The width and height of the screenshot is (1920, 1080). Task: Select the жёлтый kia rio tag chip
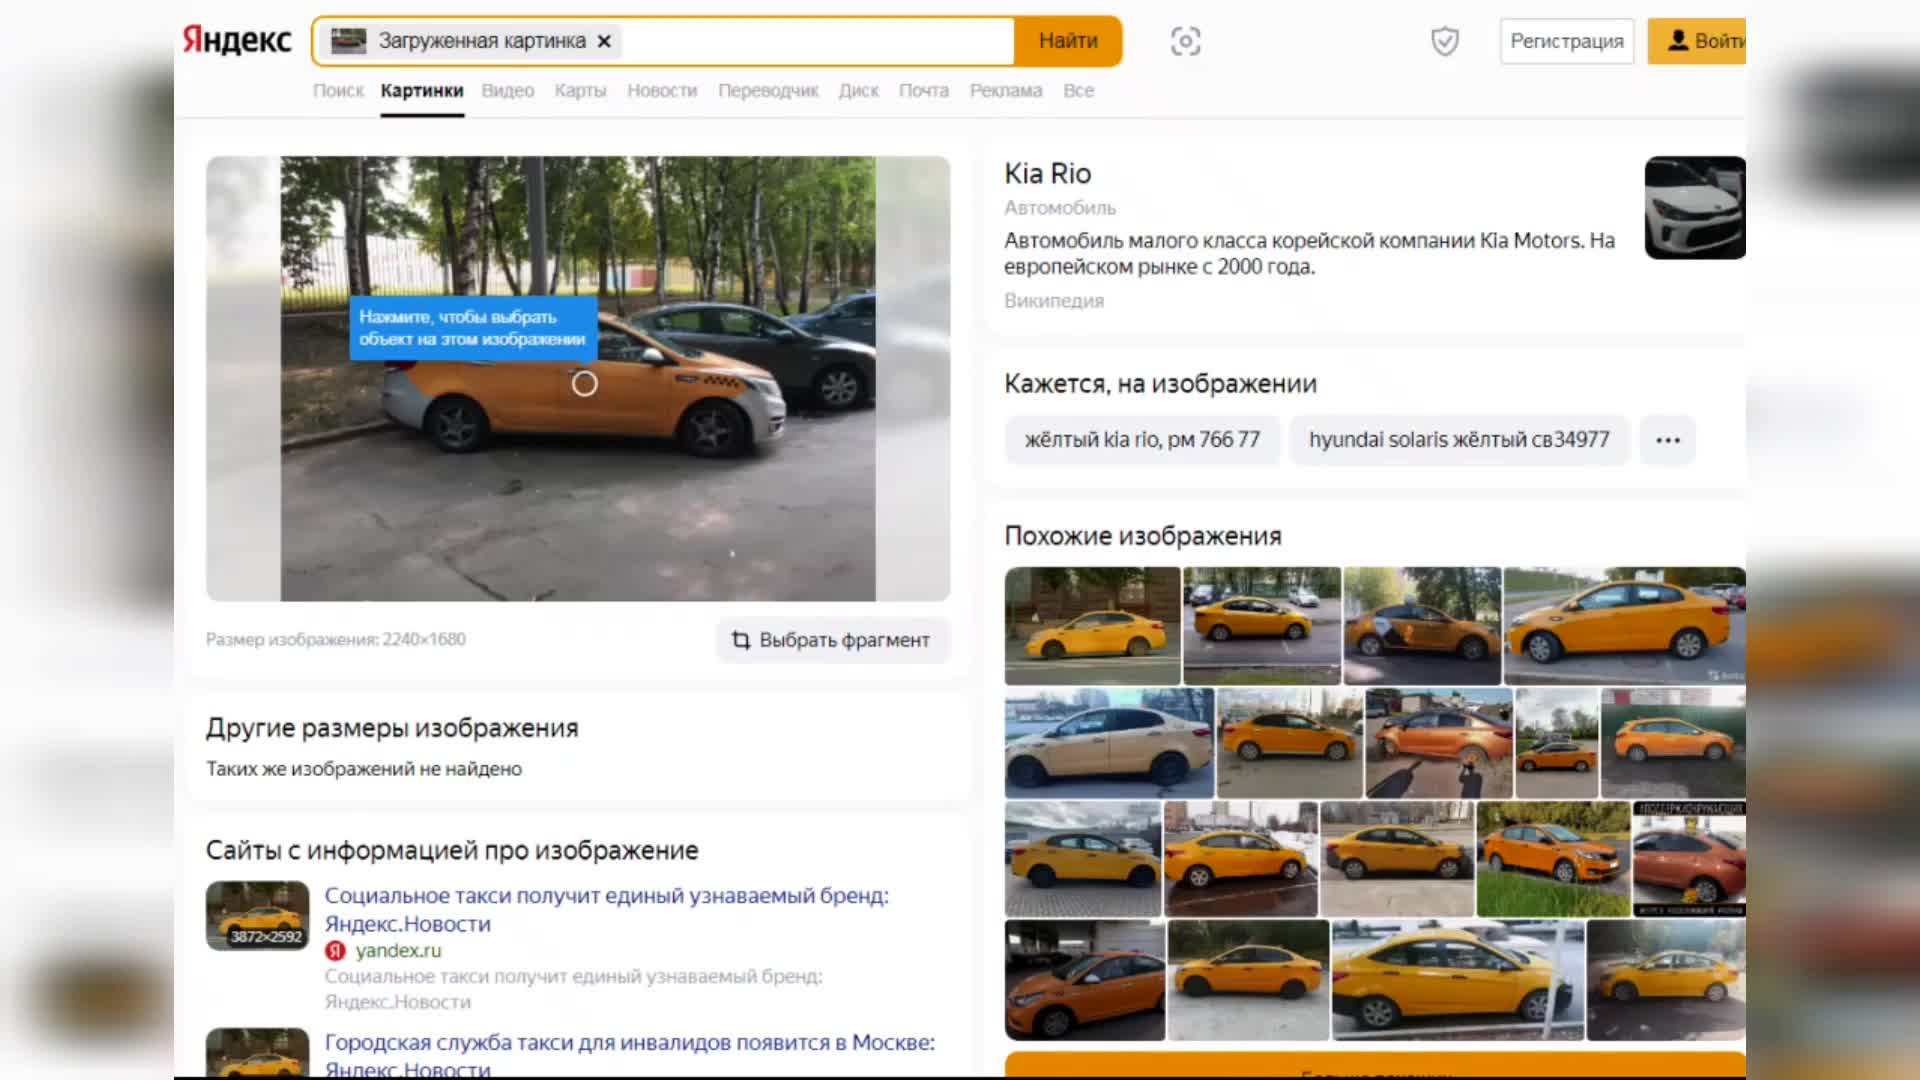(1142, 440)
